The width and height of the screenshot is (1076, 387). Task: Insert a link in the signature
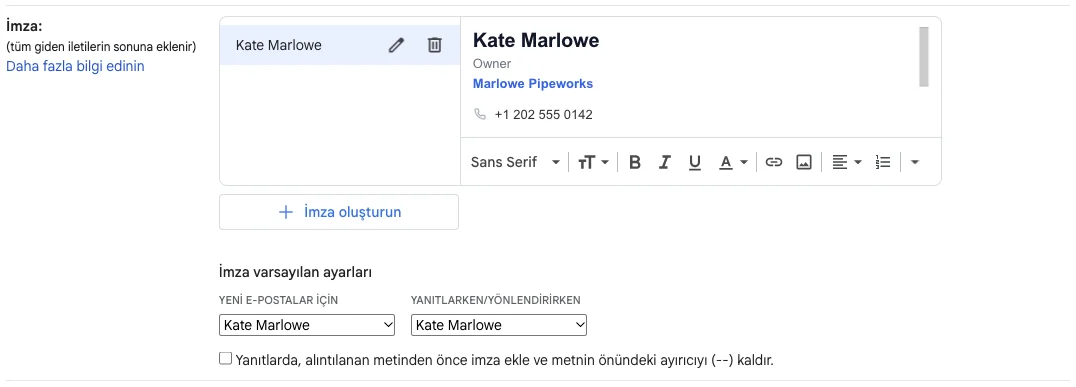point(774,163)
